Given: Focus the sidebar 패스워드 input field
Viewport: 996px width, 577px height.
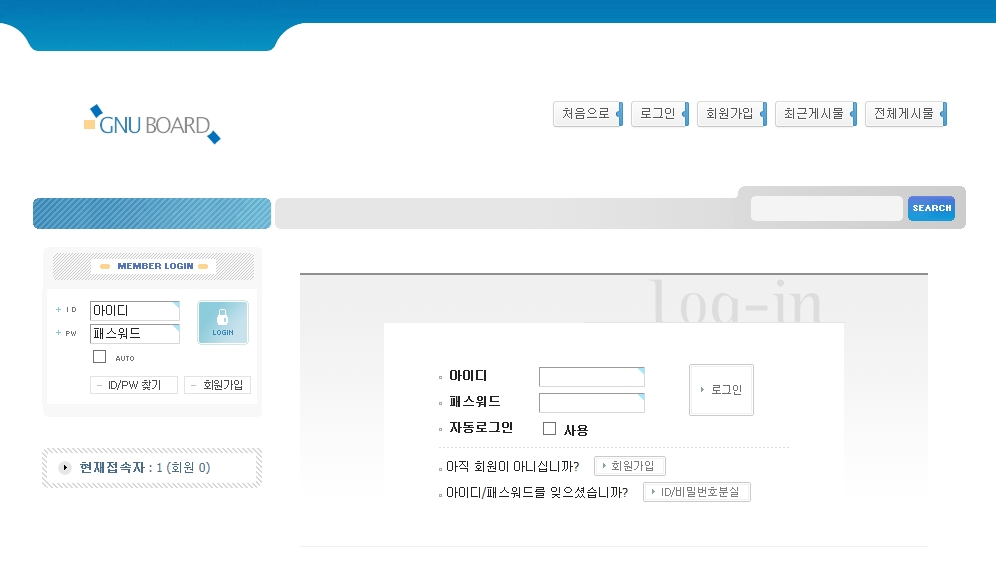Looking at the screenshot, I should (x=134, y=334).
